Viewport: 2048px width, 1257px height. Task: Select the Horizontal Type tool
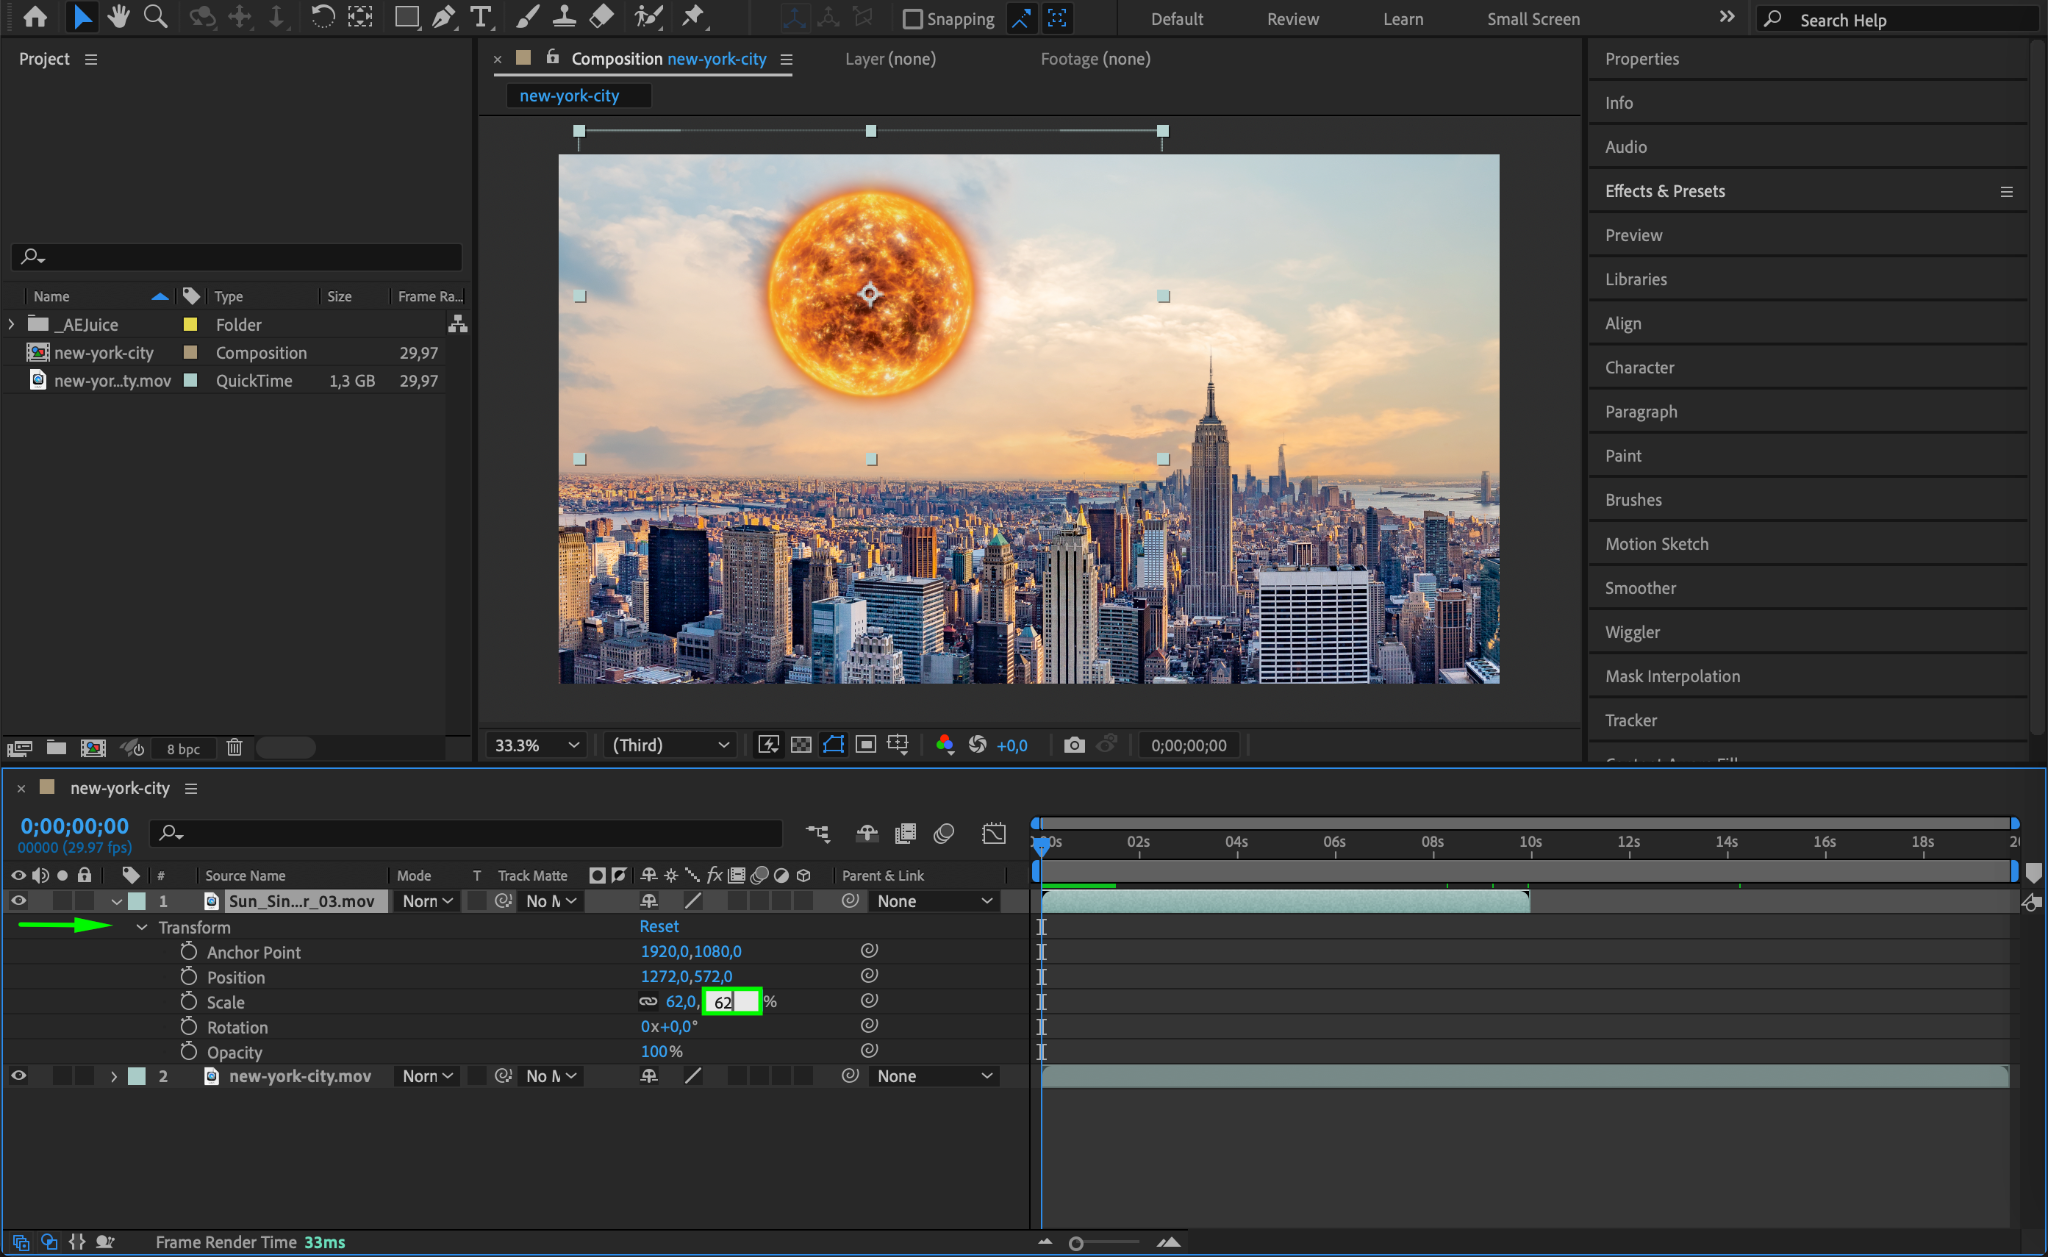coord(481,17)
